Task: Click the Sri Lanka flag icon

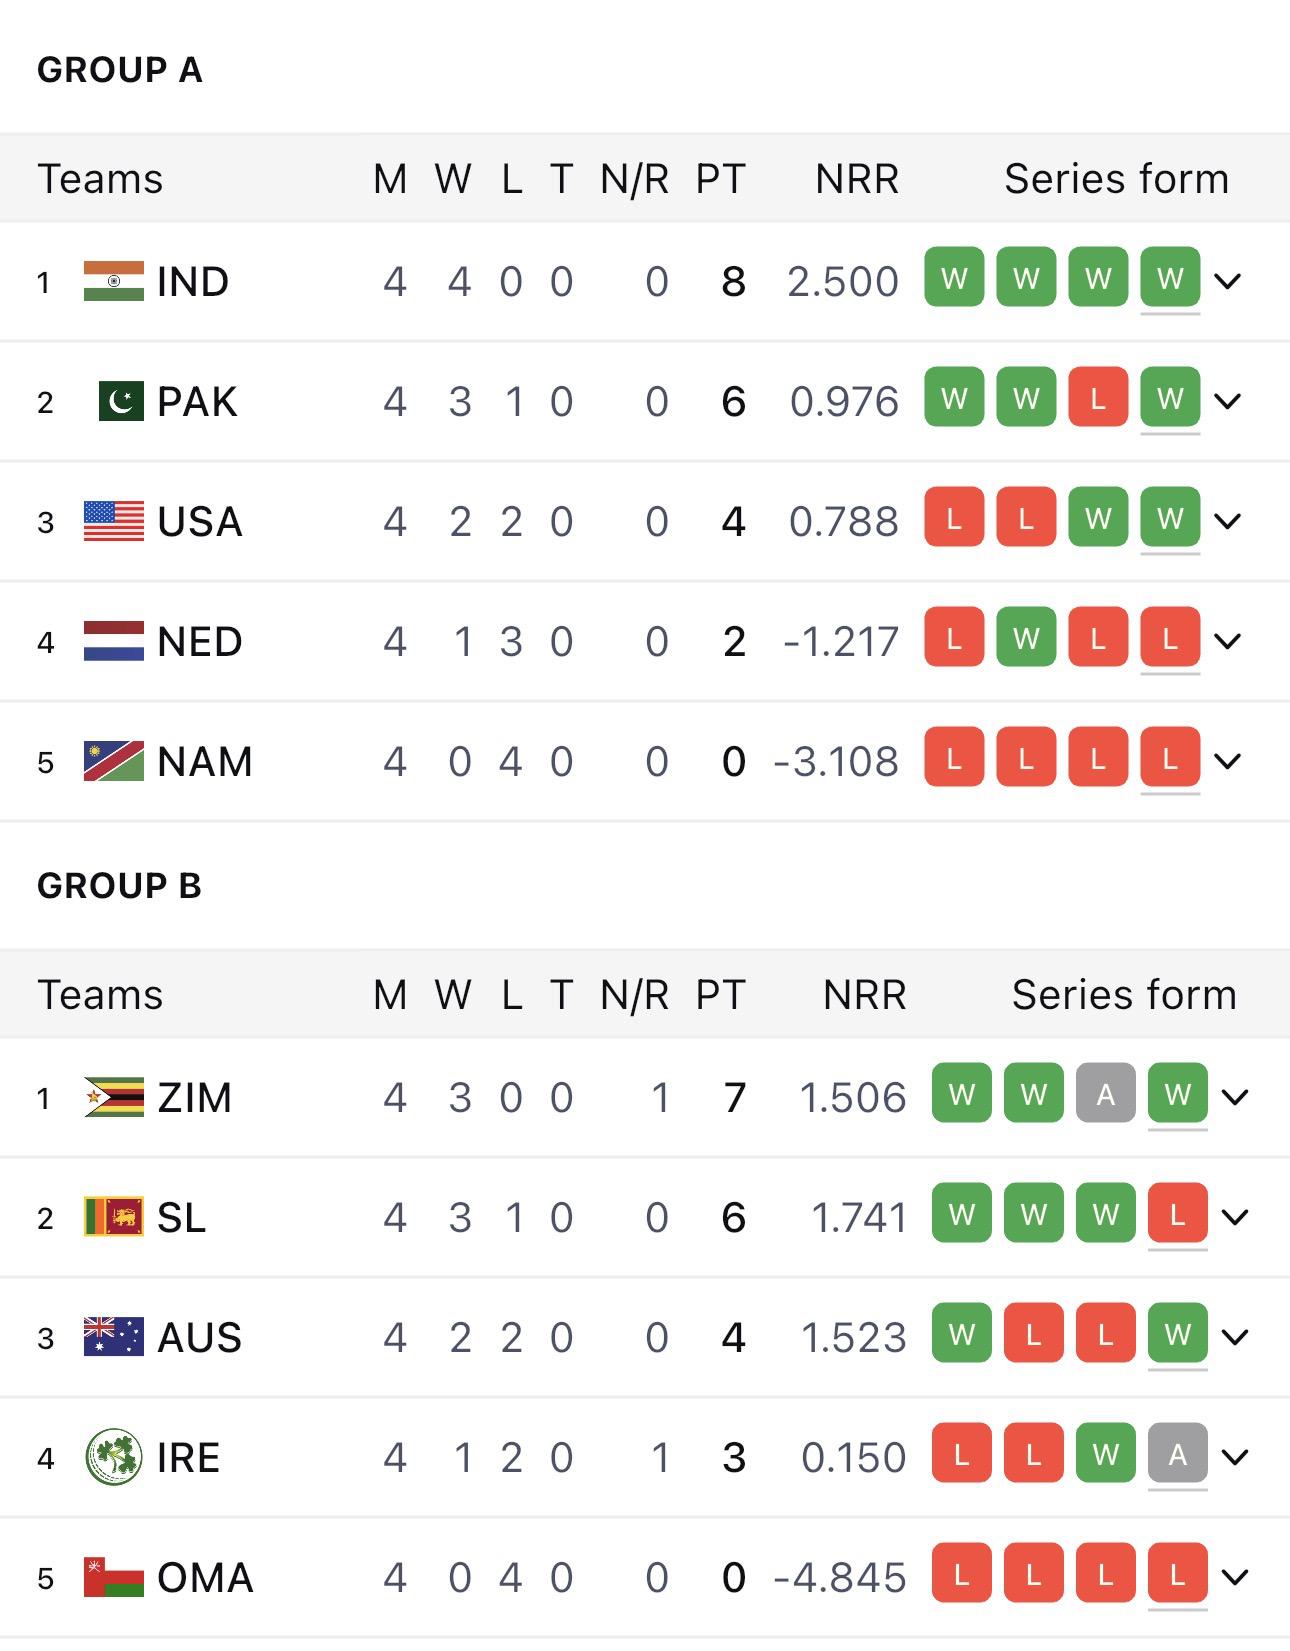Action: pos(113,1217)
